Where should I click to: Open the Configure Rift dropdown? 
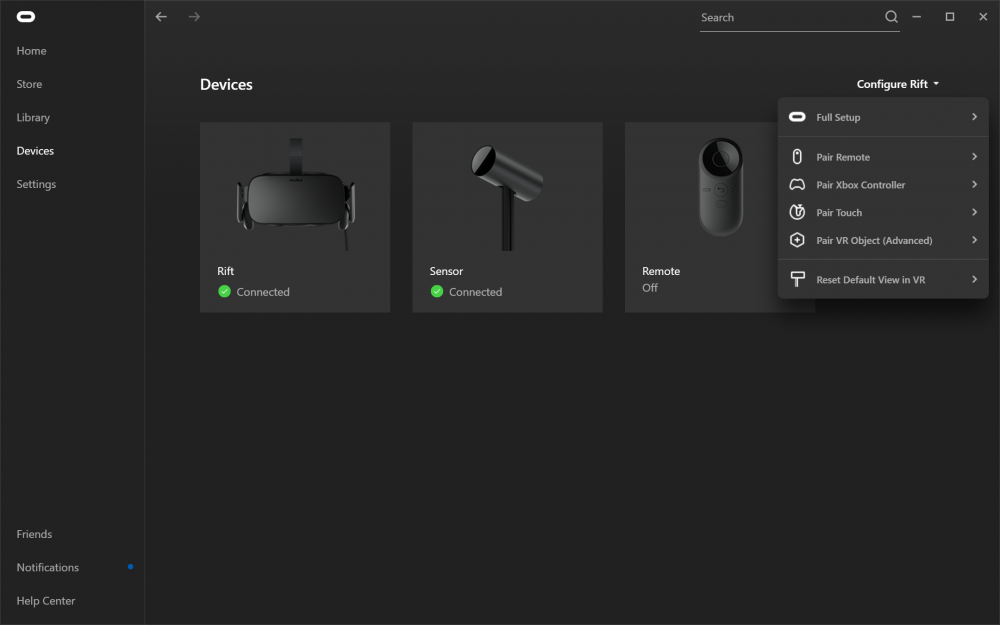click(896, 84)
